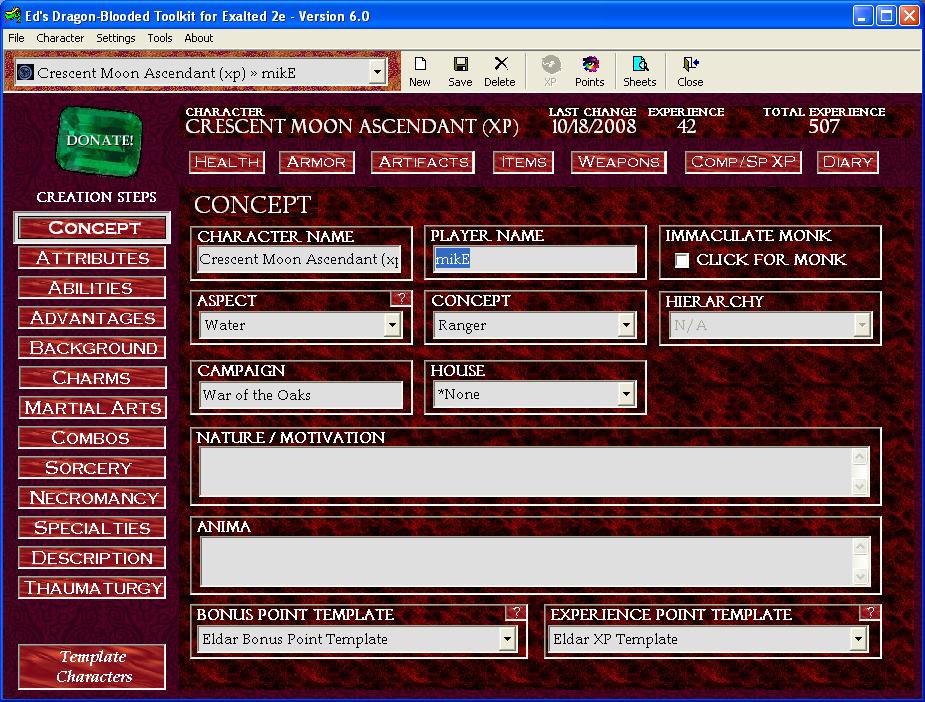
Task: Select the Concept creation step
Action: pyautogui.click(x=93, y=228)
